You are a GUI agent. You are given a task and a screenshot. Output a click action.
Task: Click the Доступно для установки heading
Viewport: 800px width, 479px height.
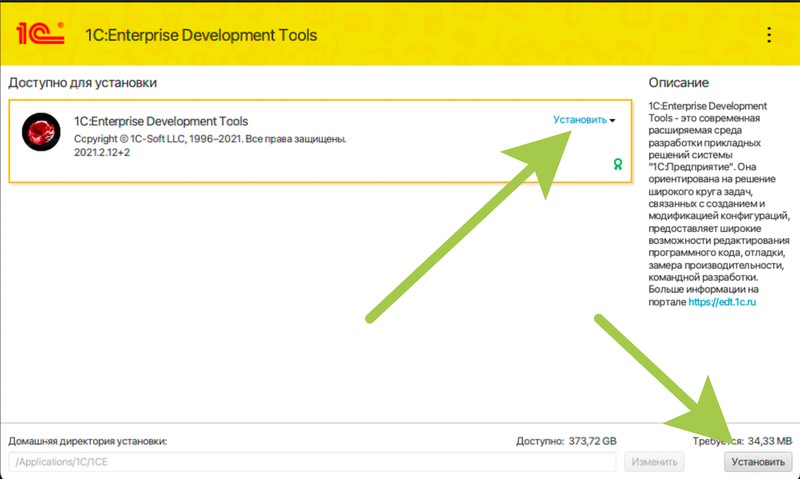[x=83, y=83]
